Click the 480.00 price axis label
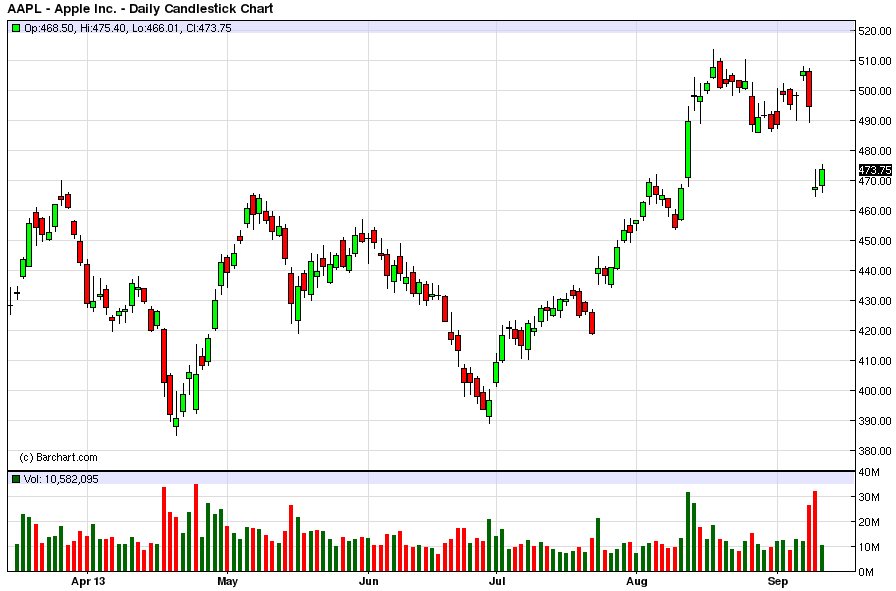Screen dimensions: 896x591 pos(875,151)
